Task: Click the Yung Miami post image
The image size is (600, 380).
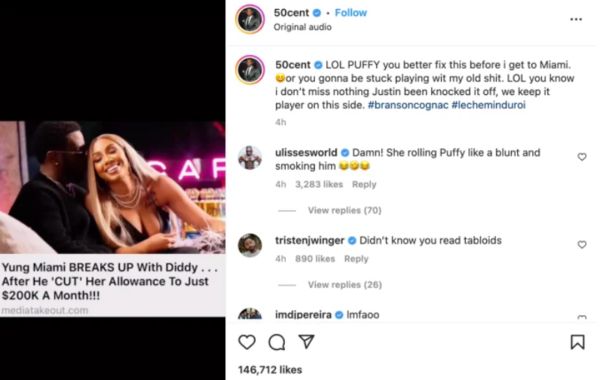Action: tap(112, 219)
